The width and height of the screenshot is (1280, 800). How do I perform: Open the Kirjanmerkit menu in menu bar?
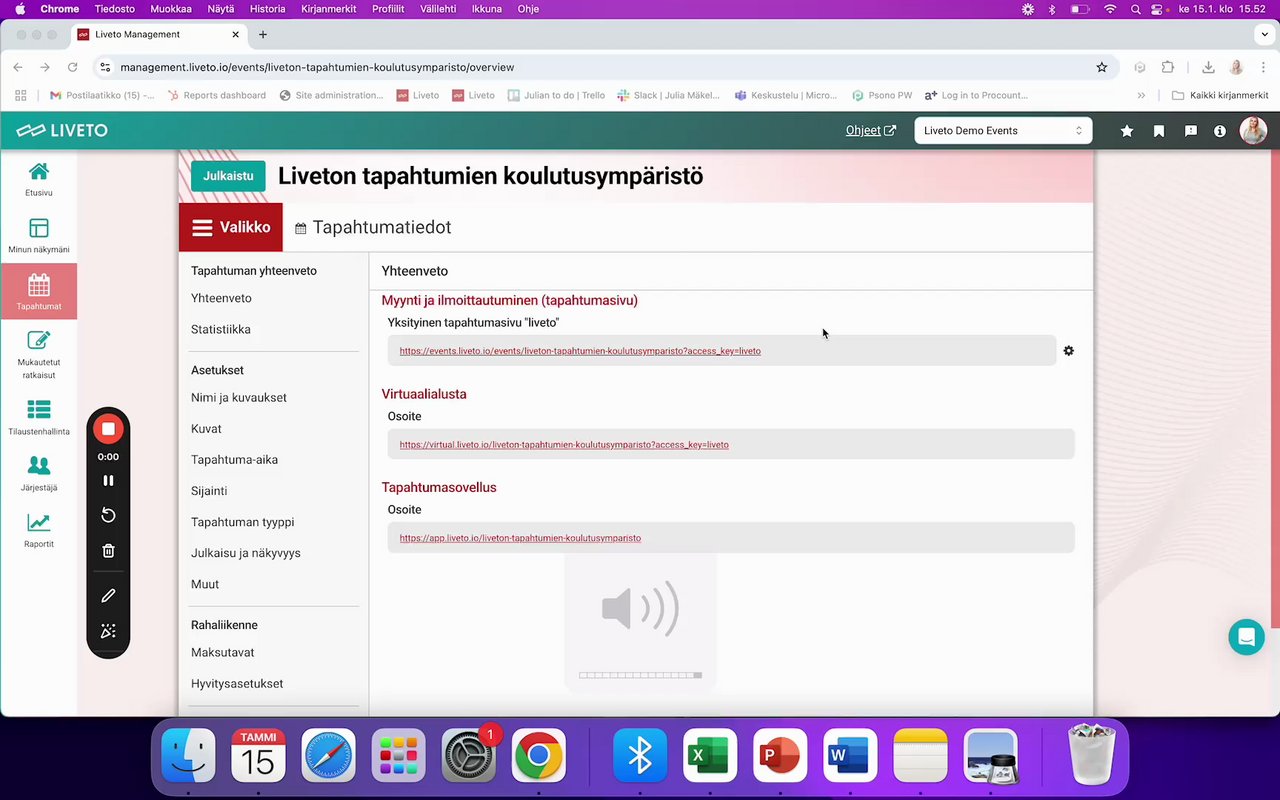point(328,9)
